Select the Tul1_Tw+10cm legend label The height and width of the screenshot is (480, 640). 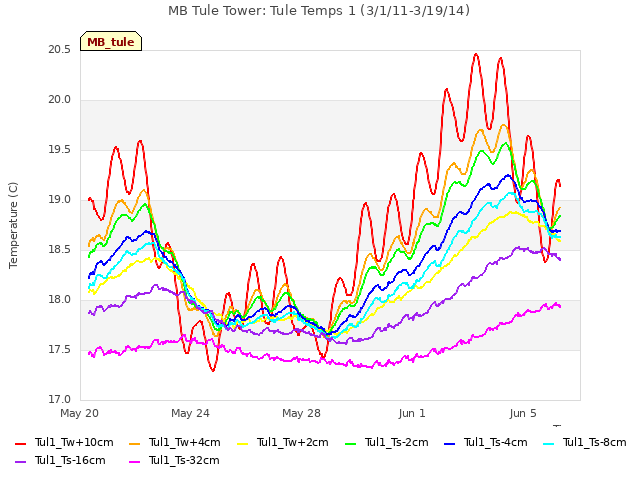[x=74, y=442]
